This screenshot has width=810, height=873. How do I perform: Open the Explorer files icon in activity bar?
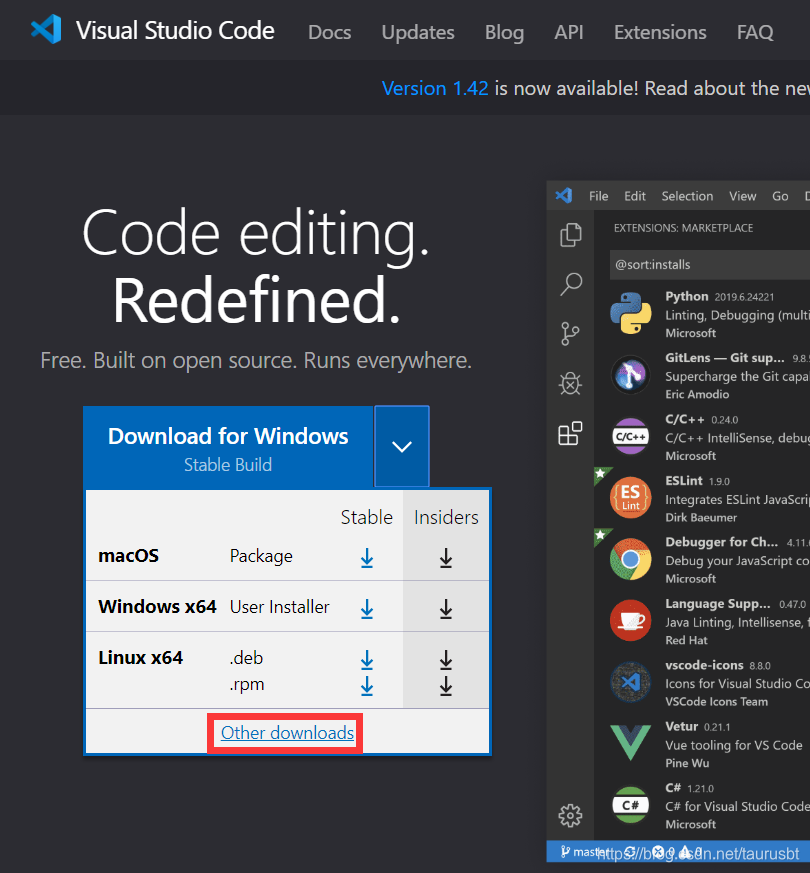pos(571,234)
